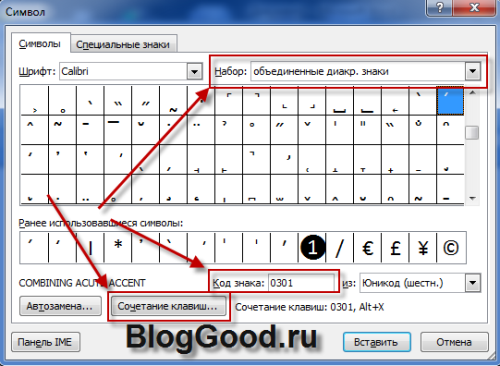Choose the combining inverted breve ending second row
Viewport: 500px width, 366px height.
[450, 130]
